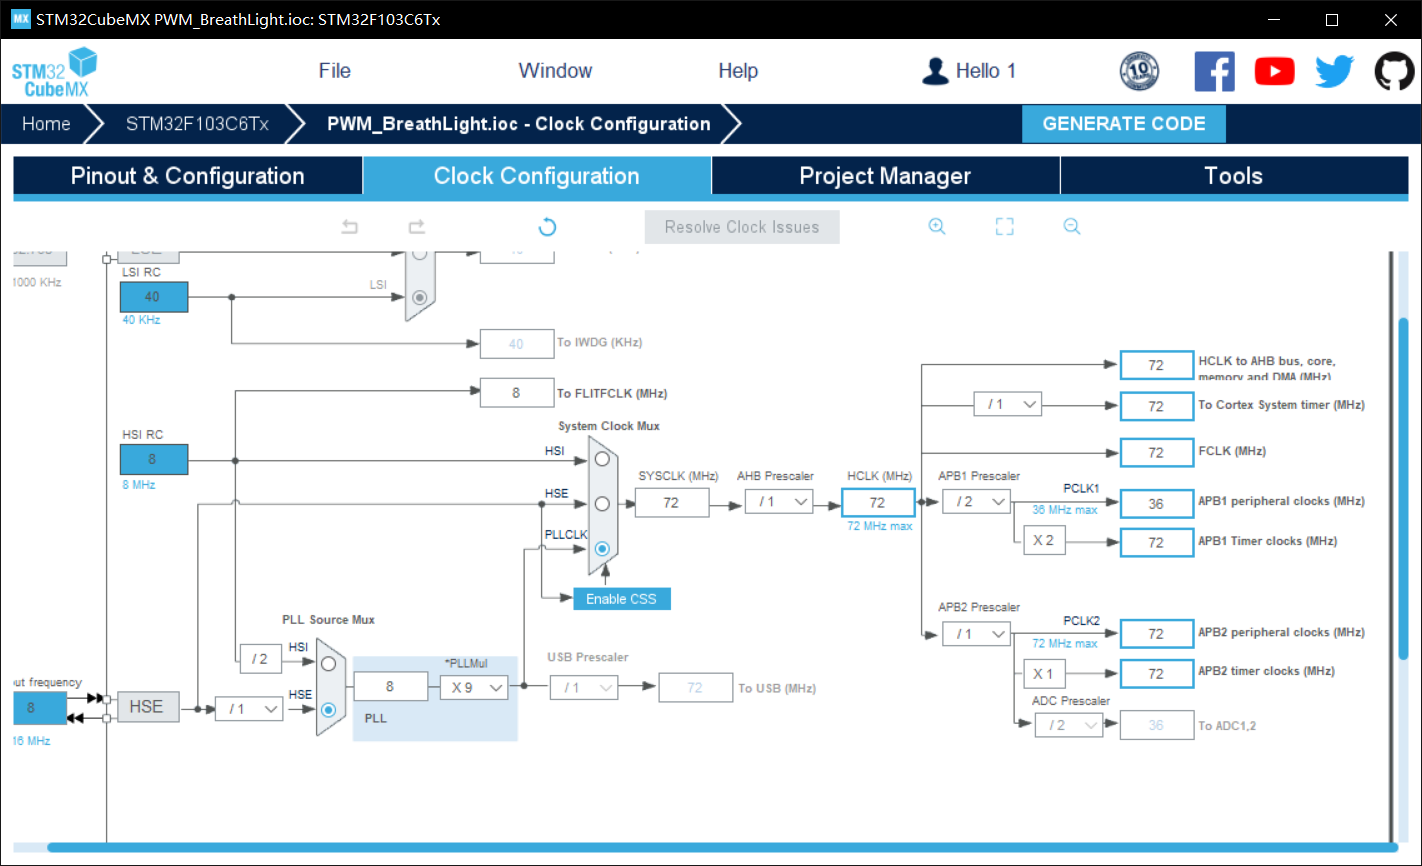Open the File menu
The image size is (1422, 866).
point(335,71)
